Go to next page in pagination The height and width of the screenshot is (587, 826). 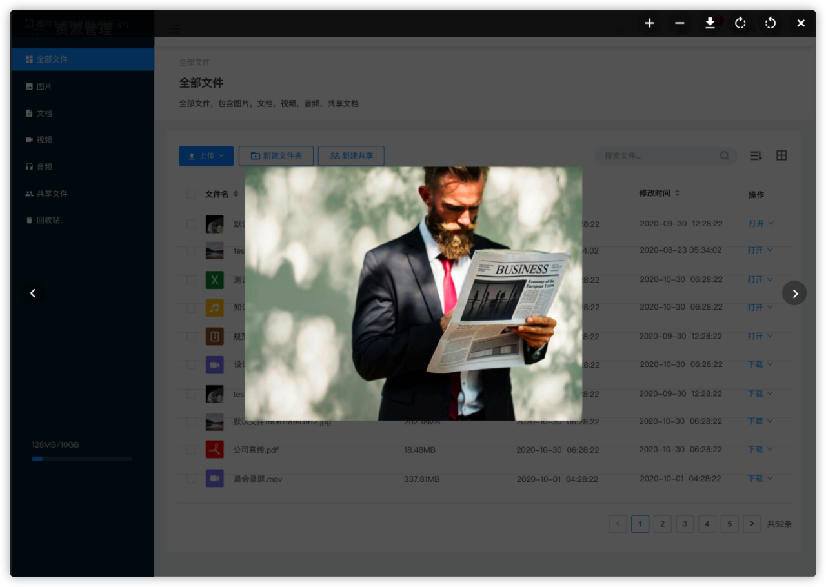tap(752, 524)
